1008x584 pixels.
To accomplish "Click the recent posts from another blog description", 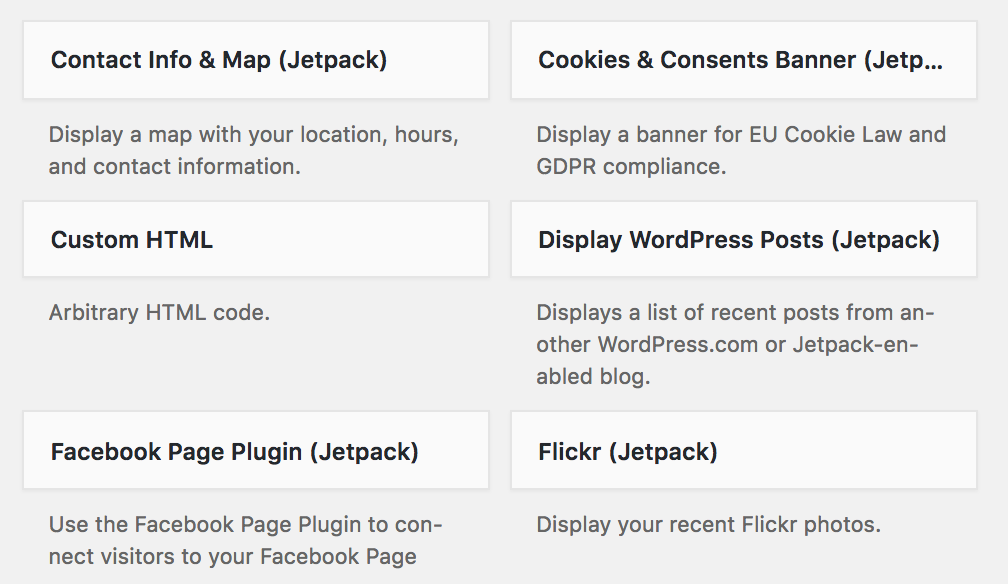I will pos(735,345).
